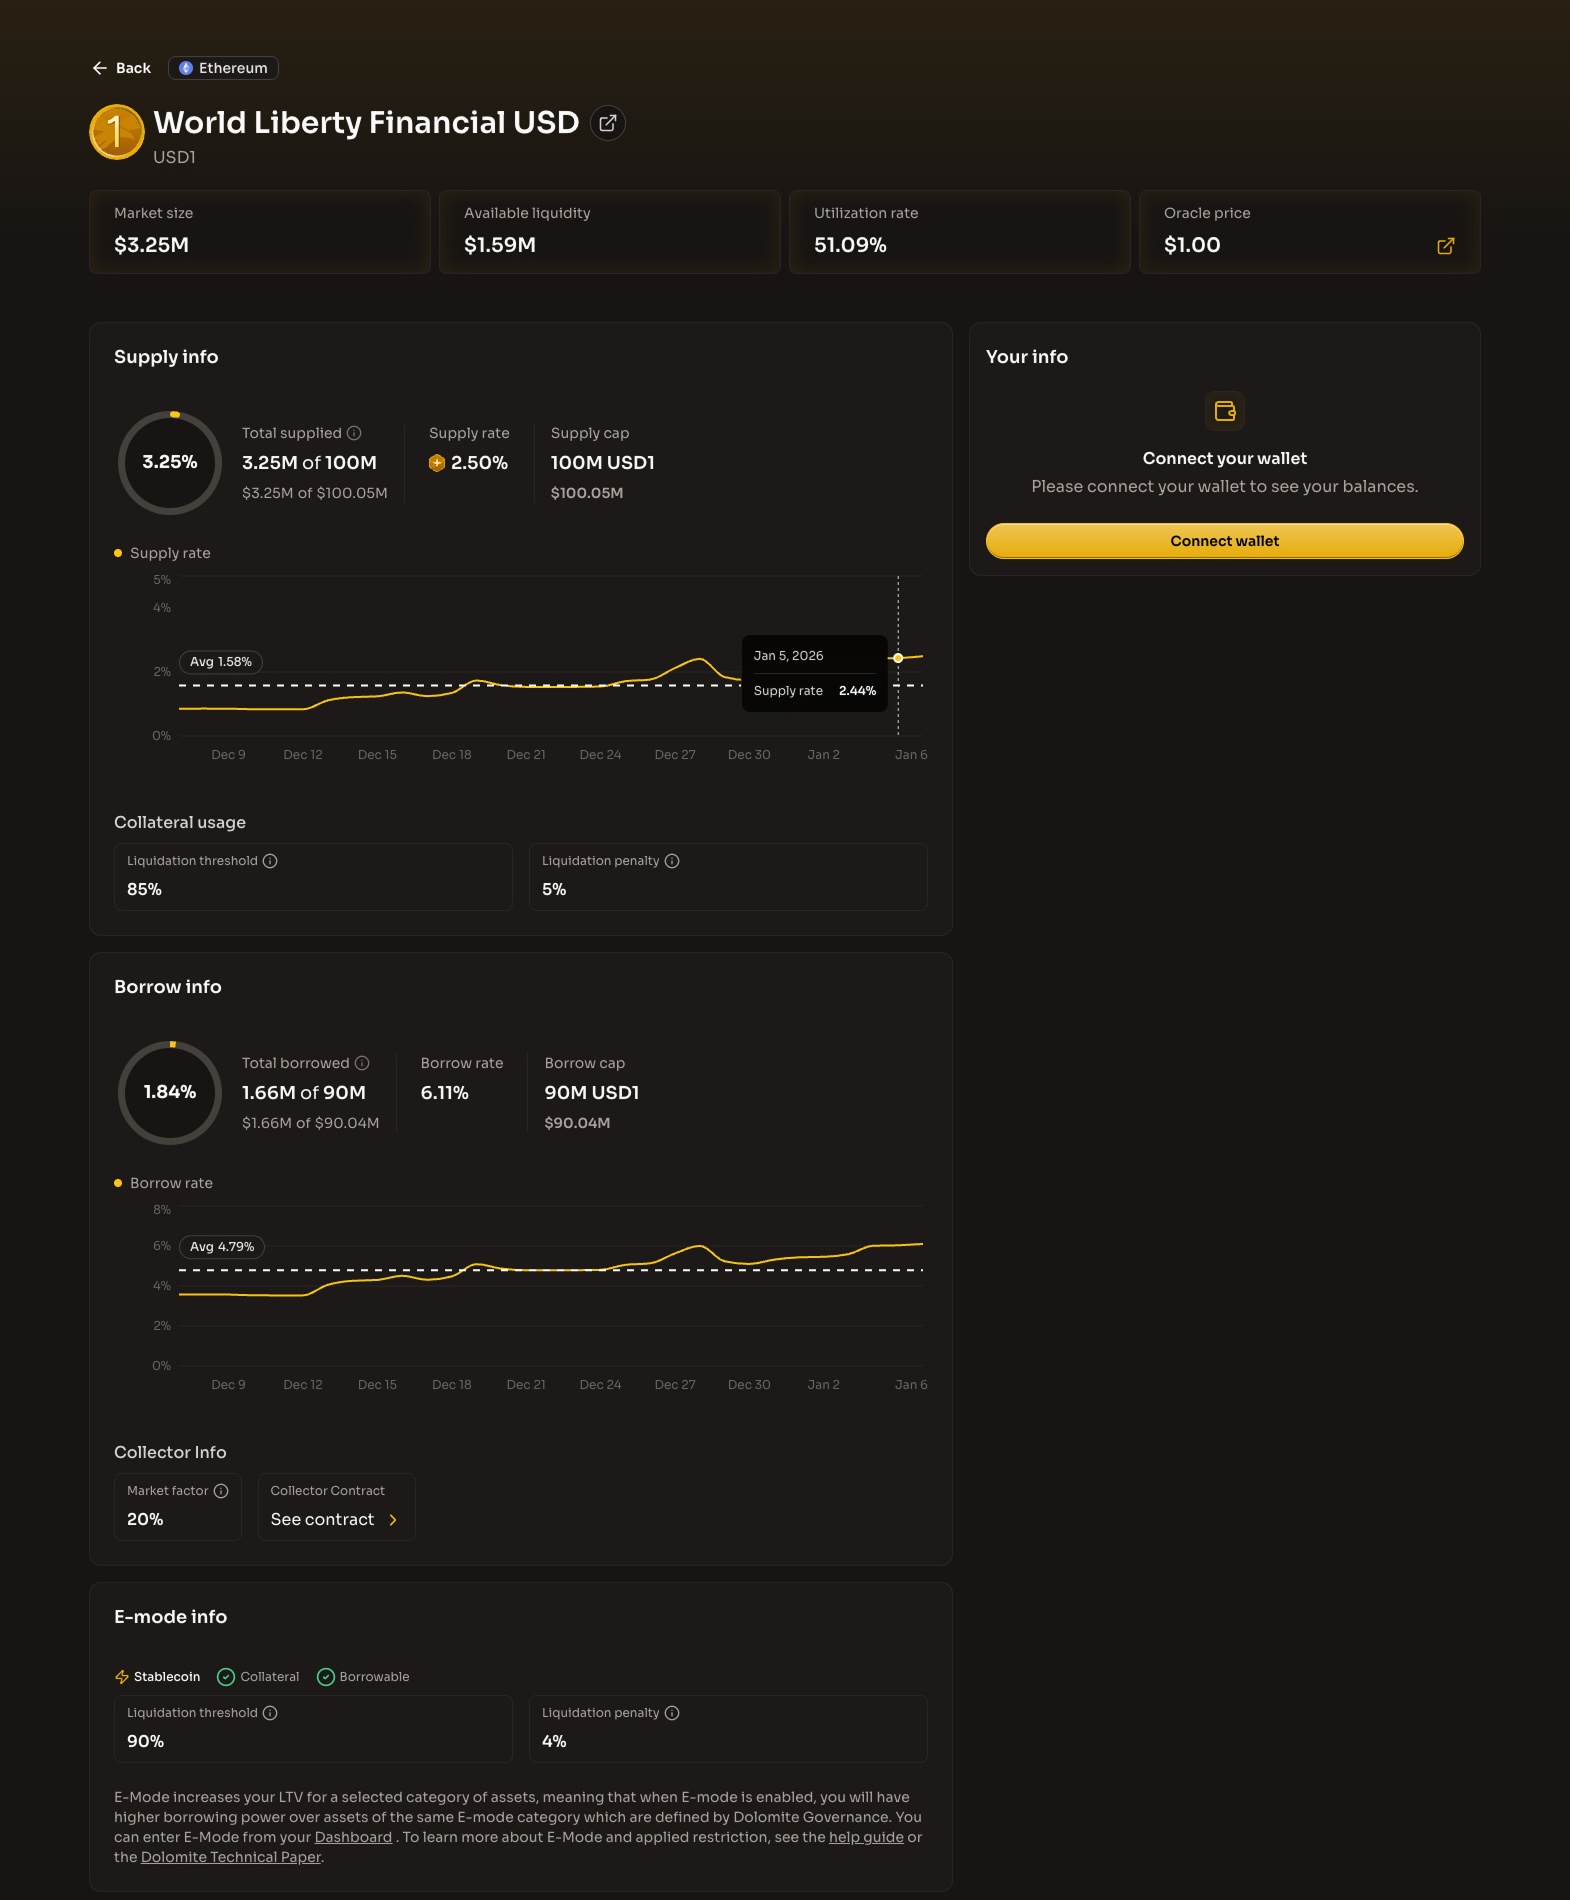
Task: Click the Utilization rate 51.09% card
Action: click(x=960, y=232)
